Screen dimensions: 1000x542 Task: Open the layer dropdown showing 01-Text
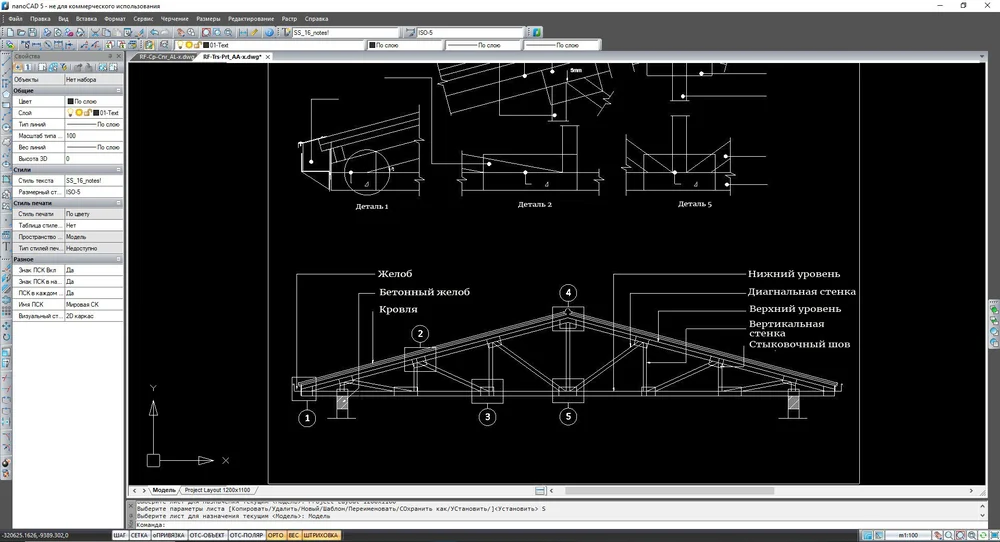[270, 45]
